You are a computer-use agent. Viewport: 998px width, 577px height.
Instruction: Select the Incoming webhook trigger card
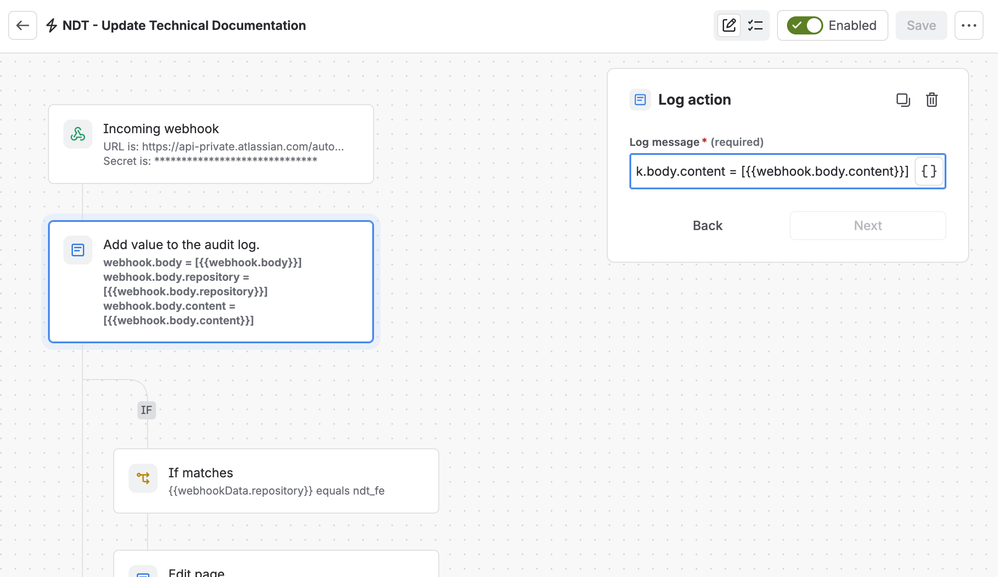(211, 144)
